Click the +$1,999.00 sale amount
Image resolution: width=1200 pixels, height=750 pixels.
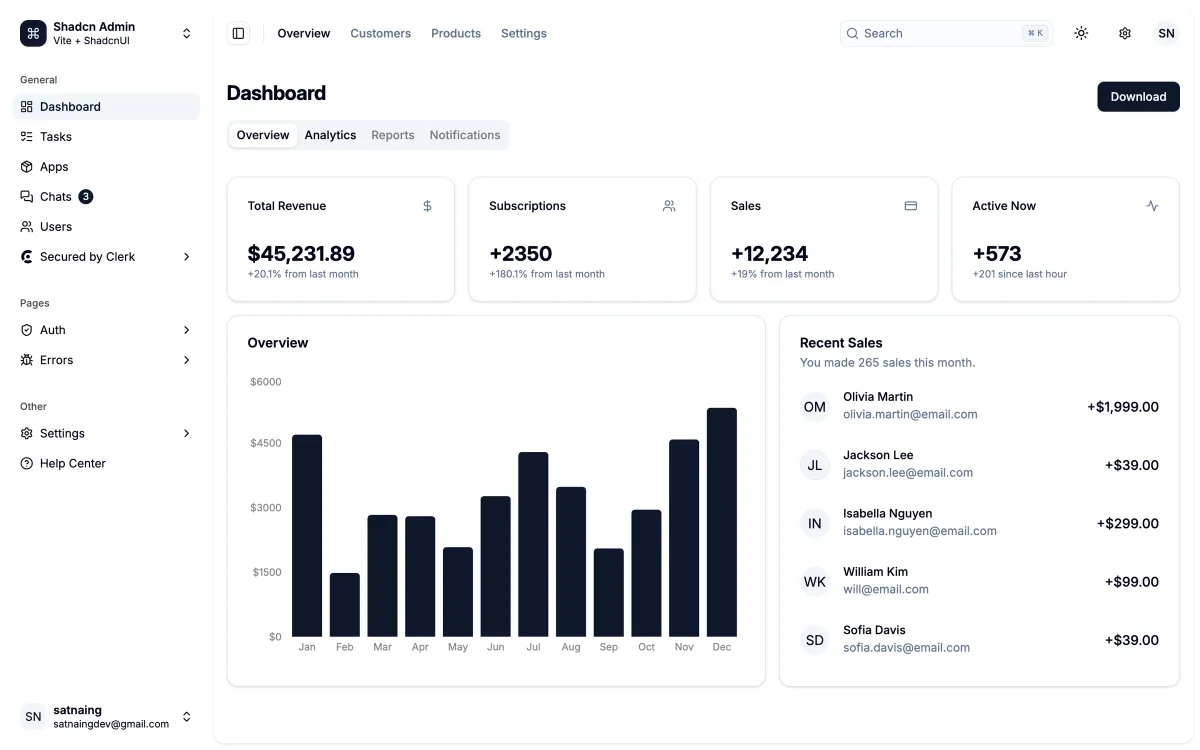tap(1123, 407)
